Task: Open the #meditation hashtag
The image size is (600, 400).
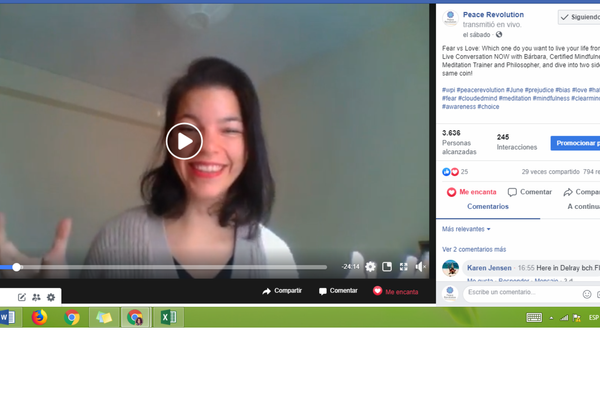Action: coord(515,98)
